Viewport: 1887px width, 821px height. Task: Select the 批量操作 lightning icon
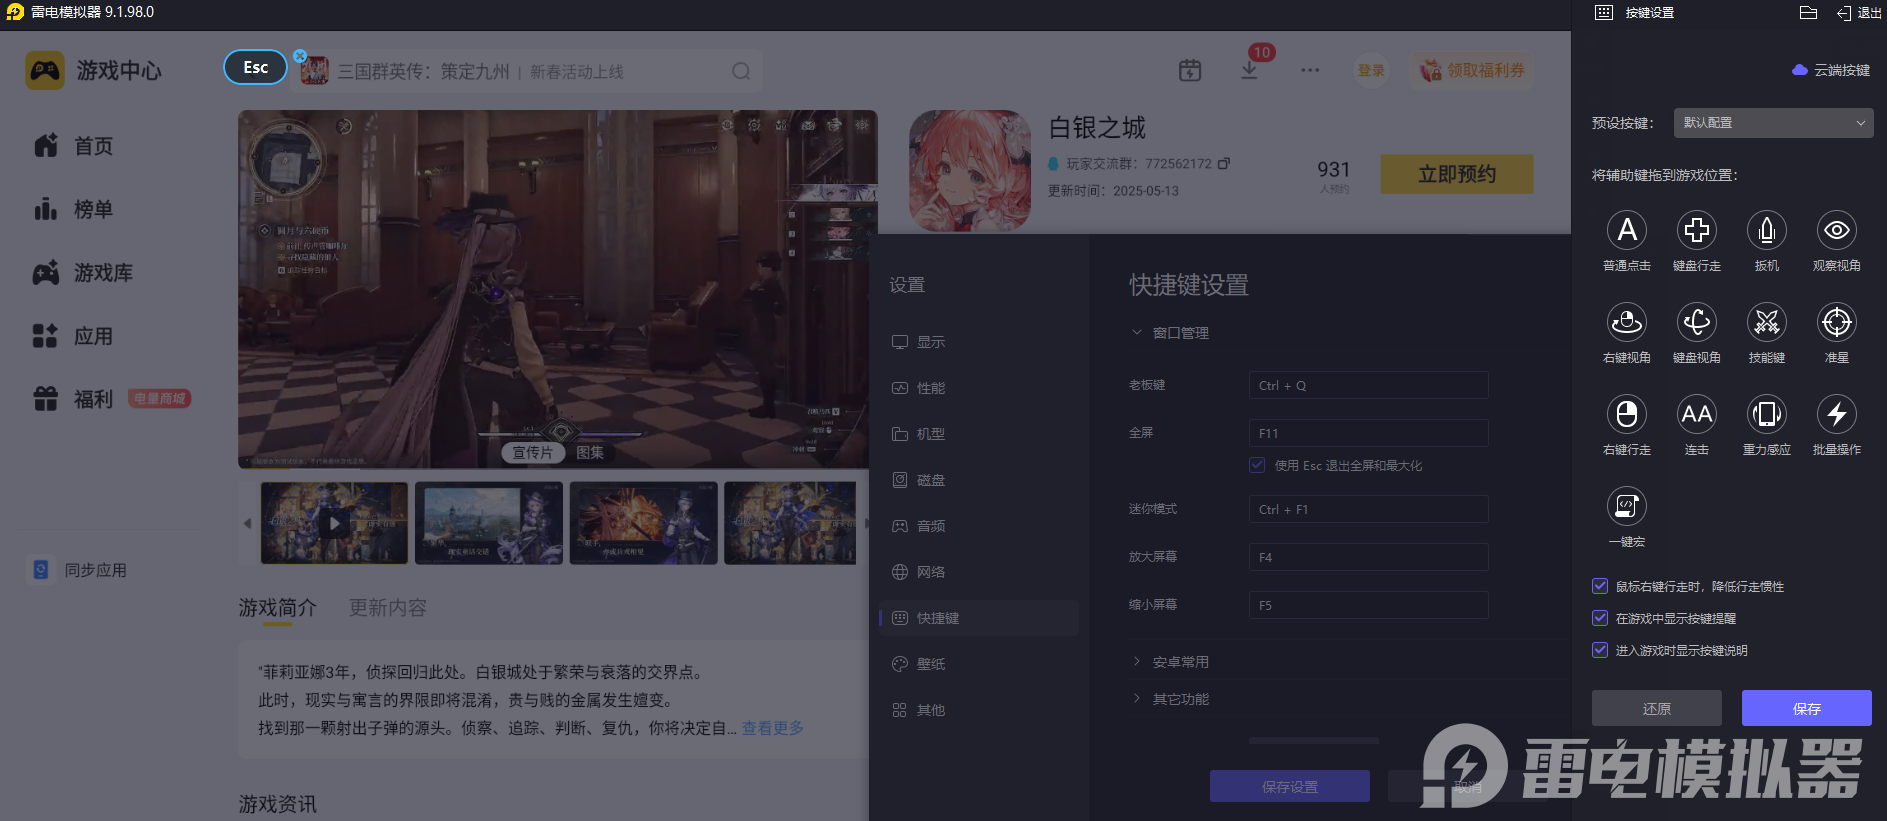(x=1837, y=414)
